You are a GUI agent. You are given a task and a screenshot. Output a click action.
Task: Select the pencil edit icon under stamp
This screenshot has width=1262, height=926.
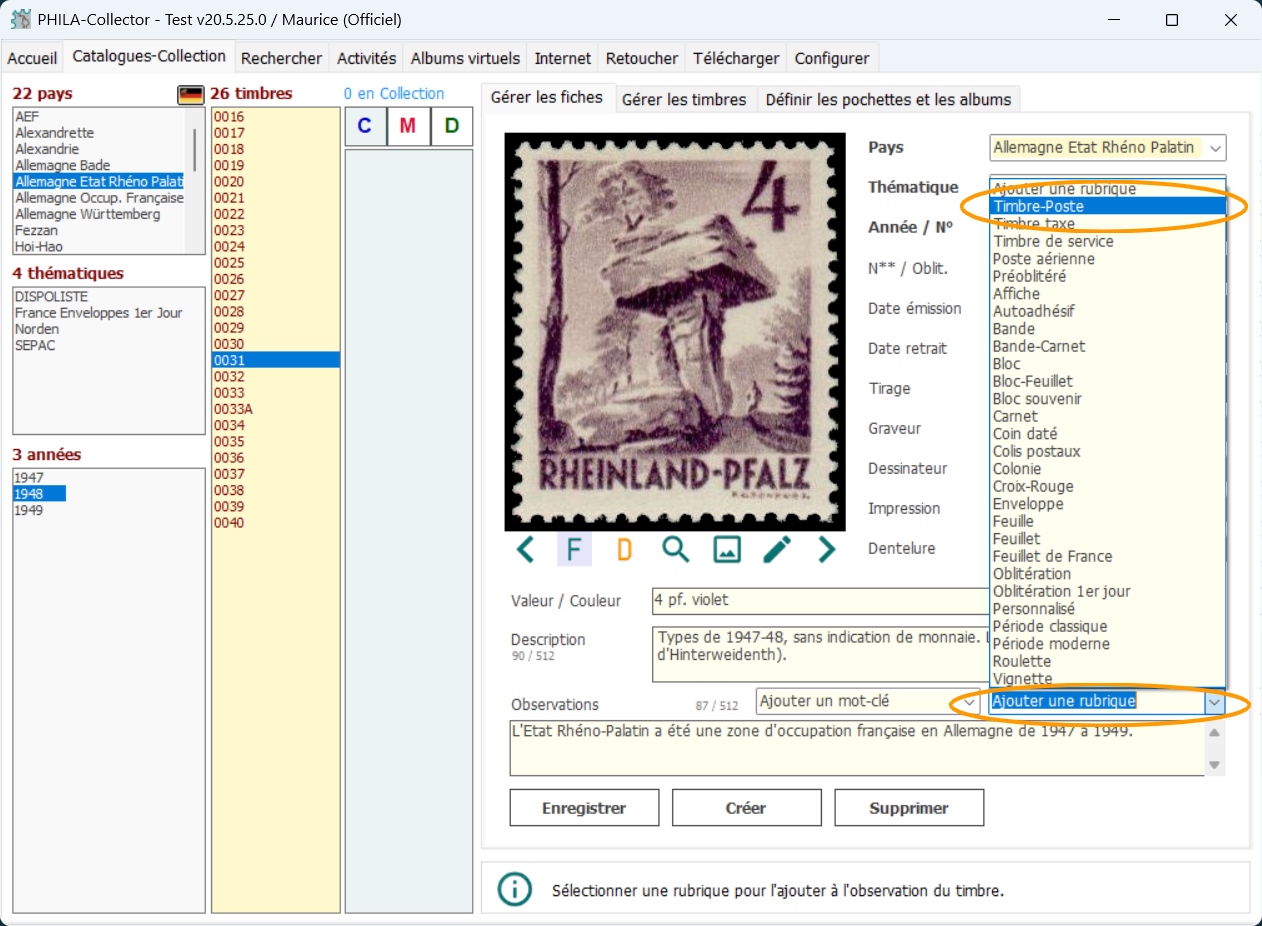tap(777, 549)
